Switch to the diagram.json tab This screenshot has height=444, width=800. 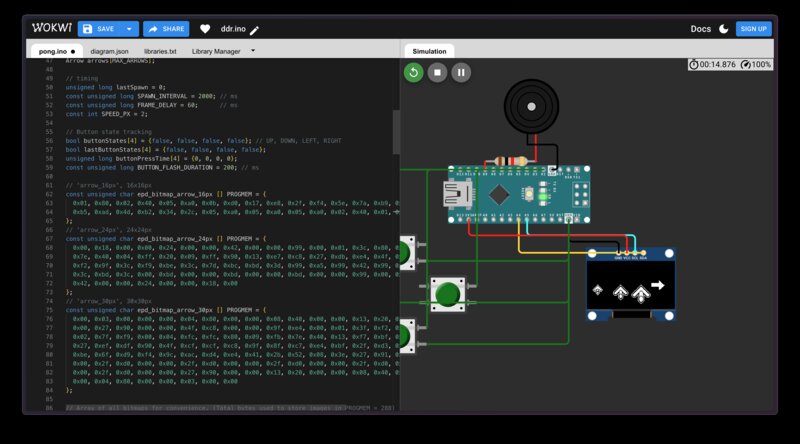click(109, 50)
